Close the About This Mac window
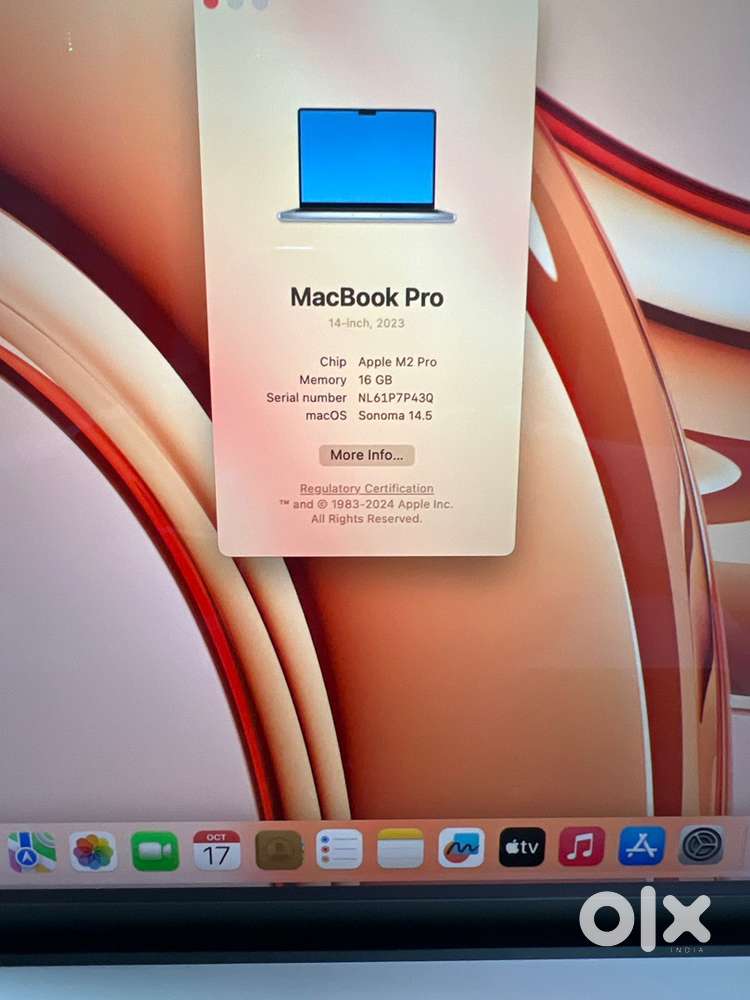The width and height of the screenshot is (750, 1000). pyautogui.click(x=211, y=3)
